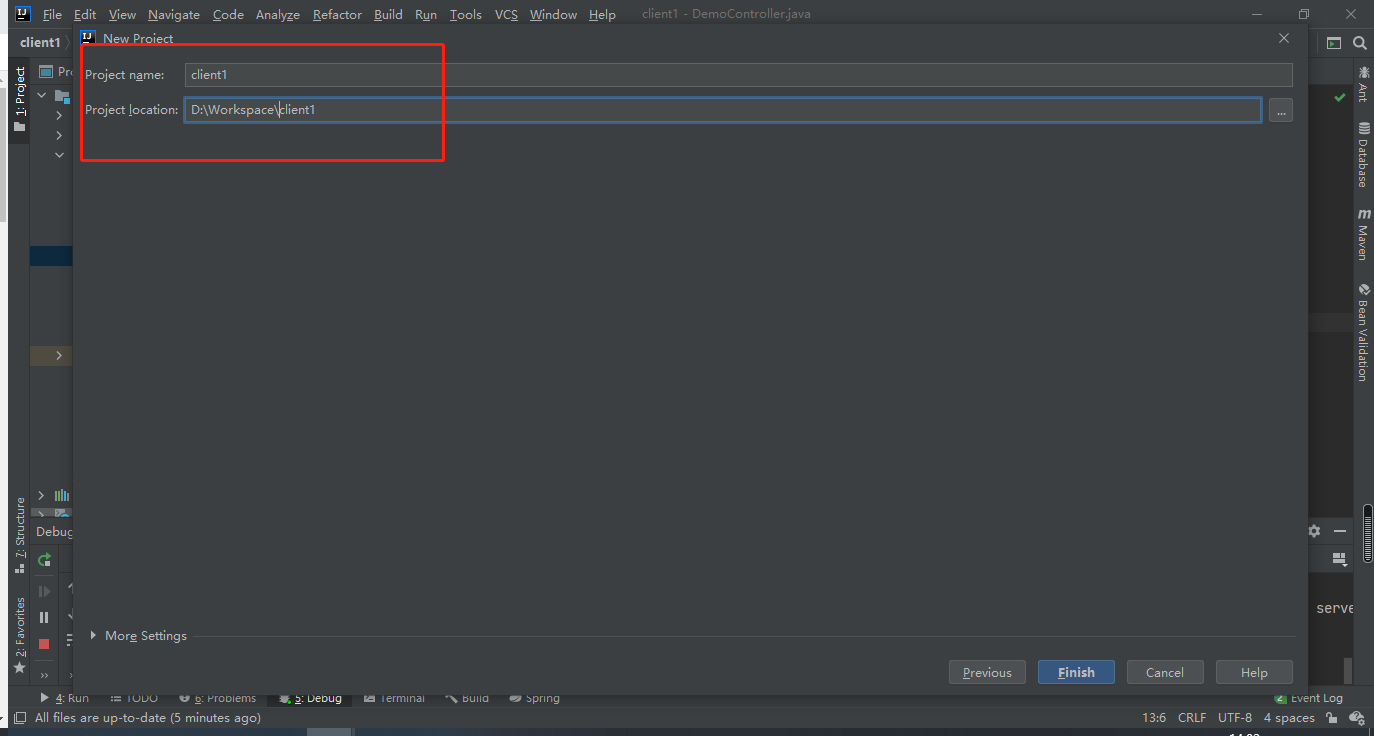Click client1 breadcrumb in navigation bar

pyautogui.click(x=40, y=43)
